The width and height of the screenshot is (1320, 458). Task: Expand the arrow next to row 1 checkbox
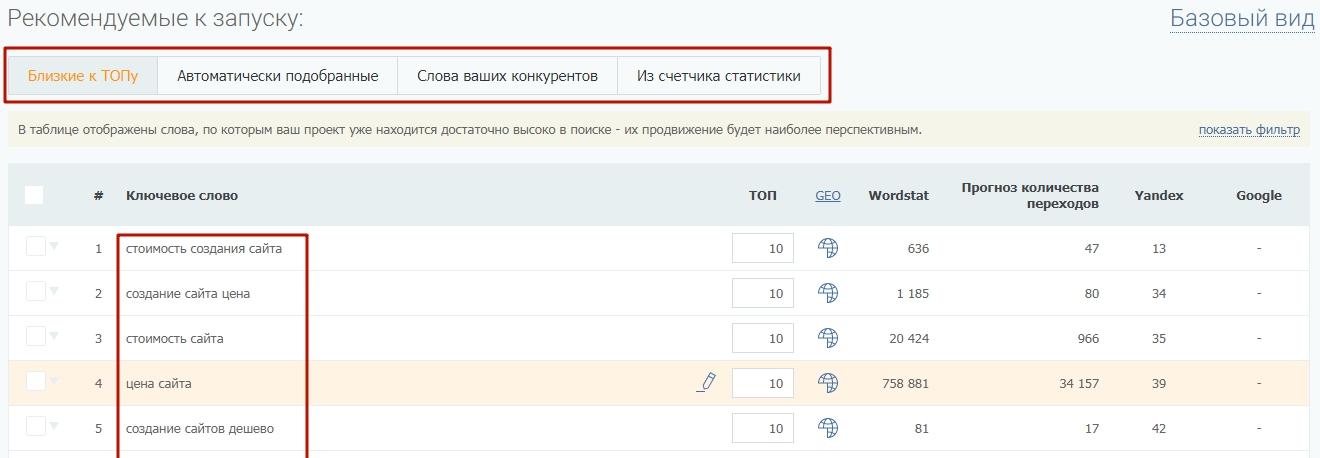tap(54, 247)
